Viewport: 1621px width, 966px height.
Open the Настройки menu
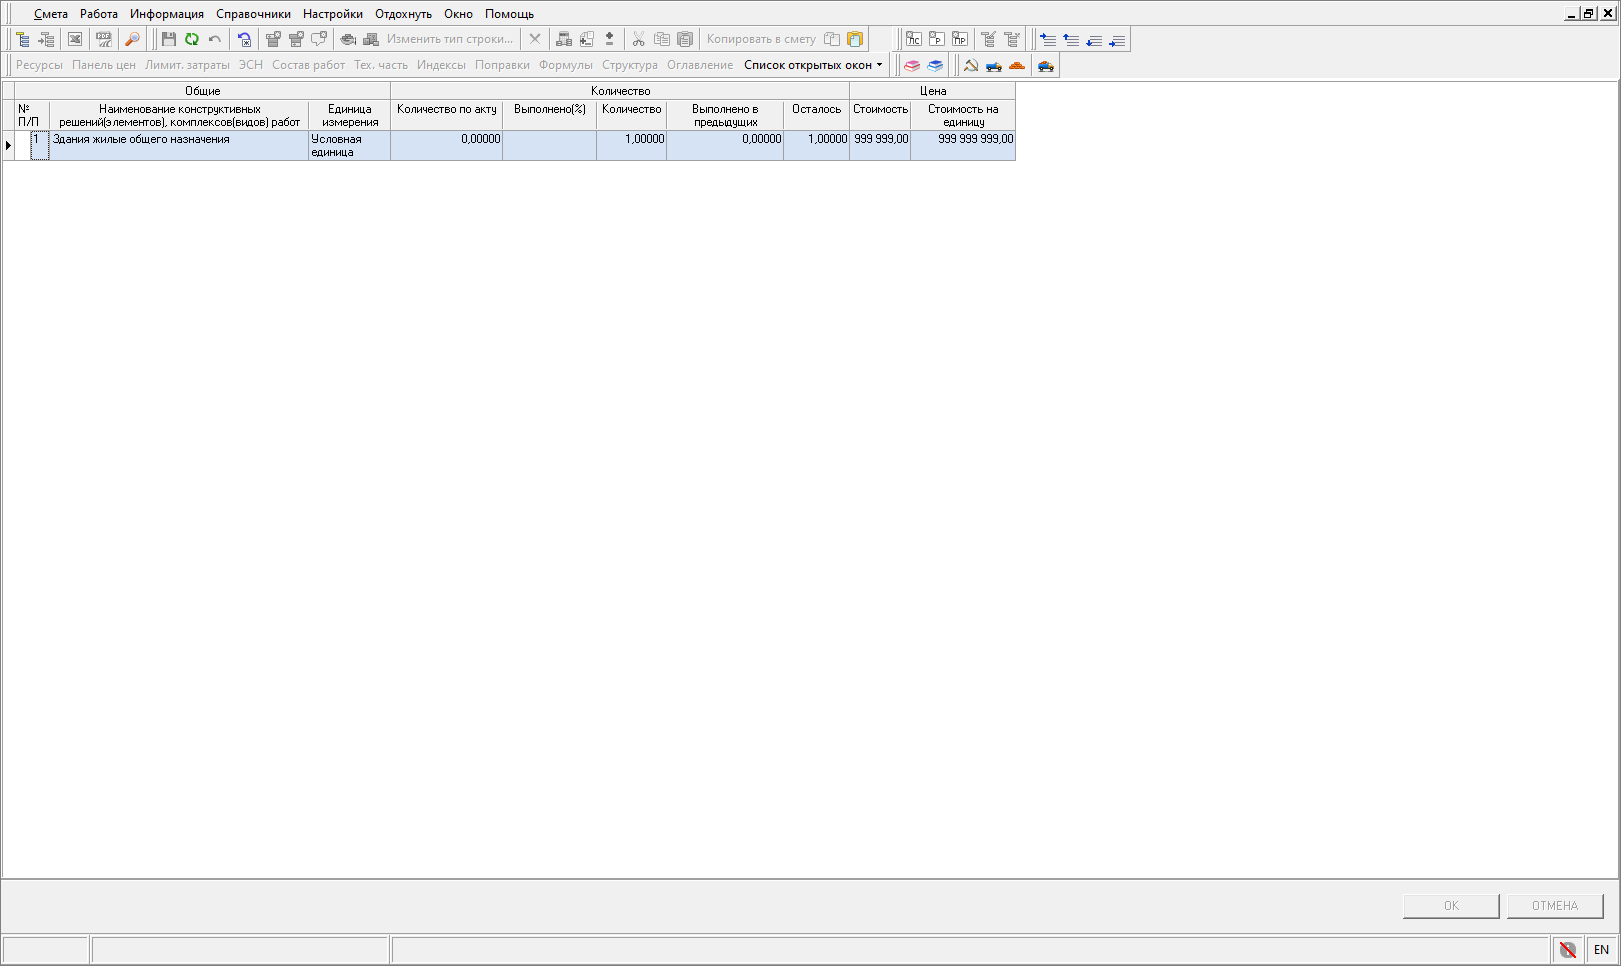coord(333,14)
